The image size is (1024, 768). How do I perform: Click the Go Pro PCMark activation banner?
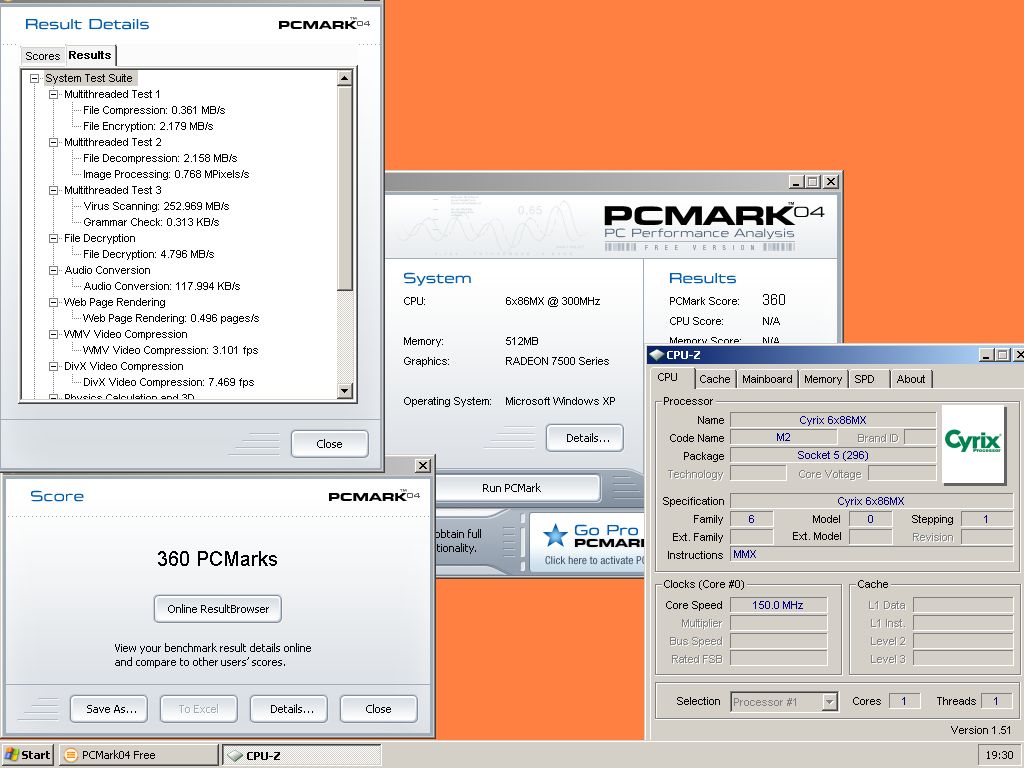(x=588, y=543)
